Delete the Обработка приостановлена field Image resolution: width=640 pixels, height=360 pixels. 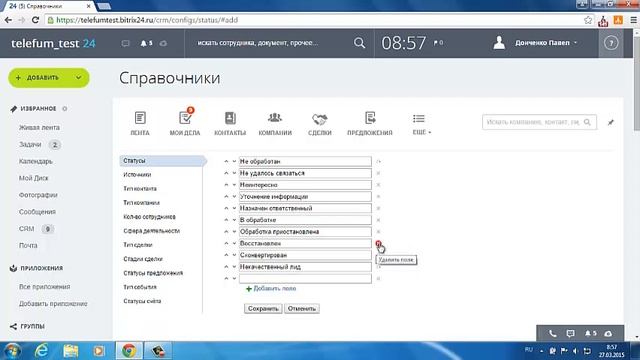(378, 231)
